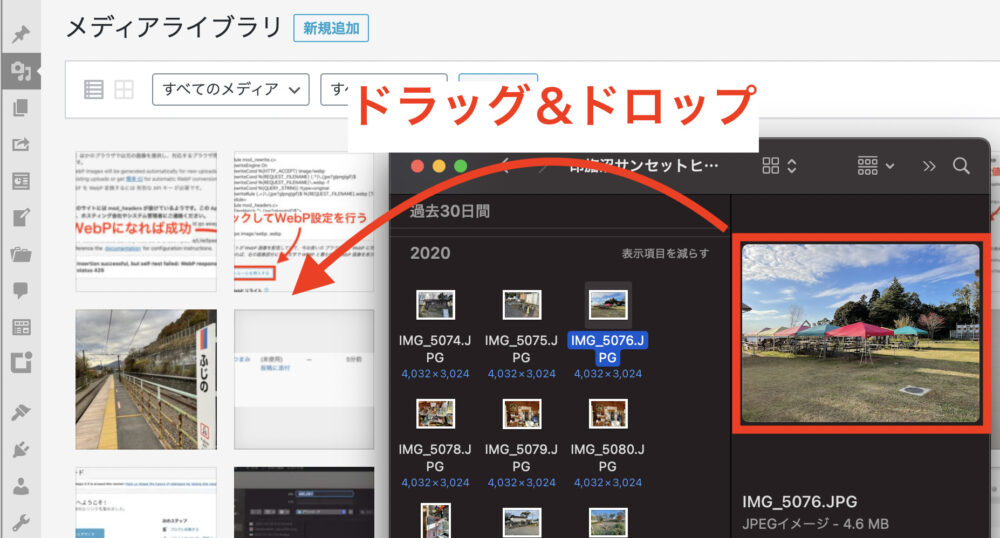Click JPEGイメージ - 4.6 MB info text

(815, 525)
